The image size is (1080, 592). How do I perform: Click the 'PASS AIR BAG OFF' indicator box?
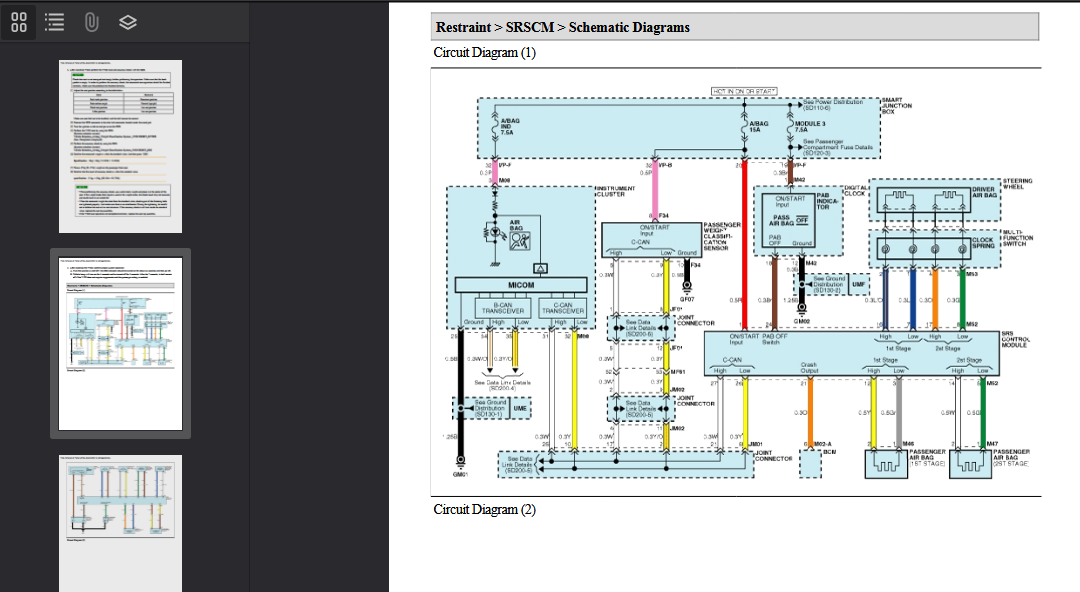[x=789, y=221]
